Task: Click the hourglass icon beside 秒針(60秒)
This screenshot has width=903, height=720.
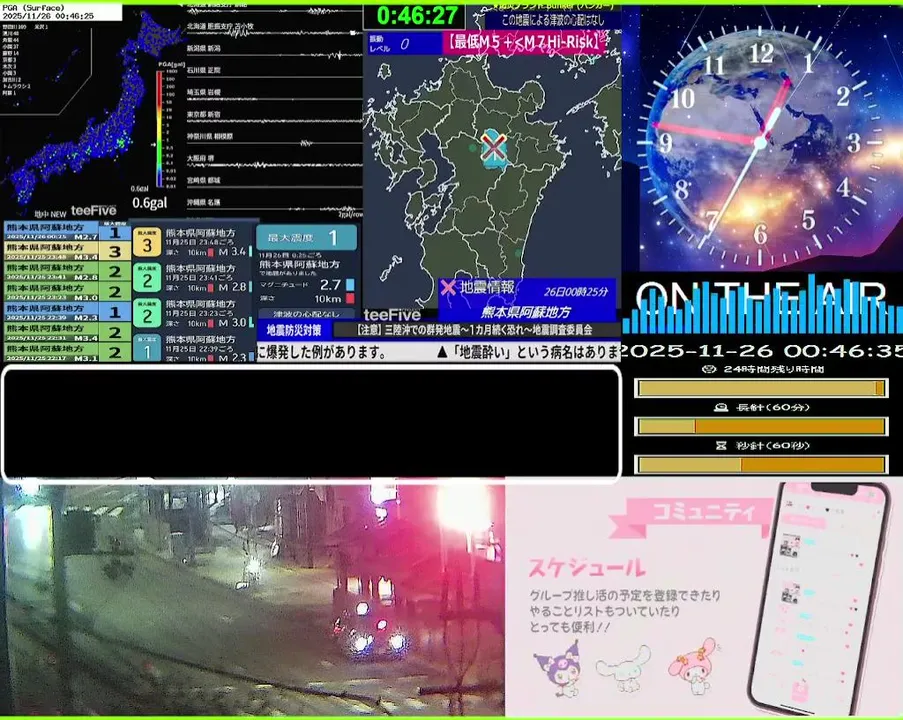Action: (x=721, y=445)
